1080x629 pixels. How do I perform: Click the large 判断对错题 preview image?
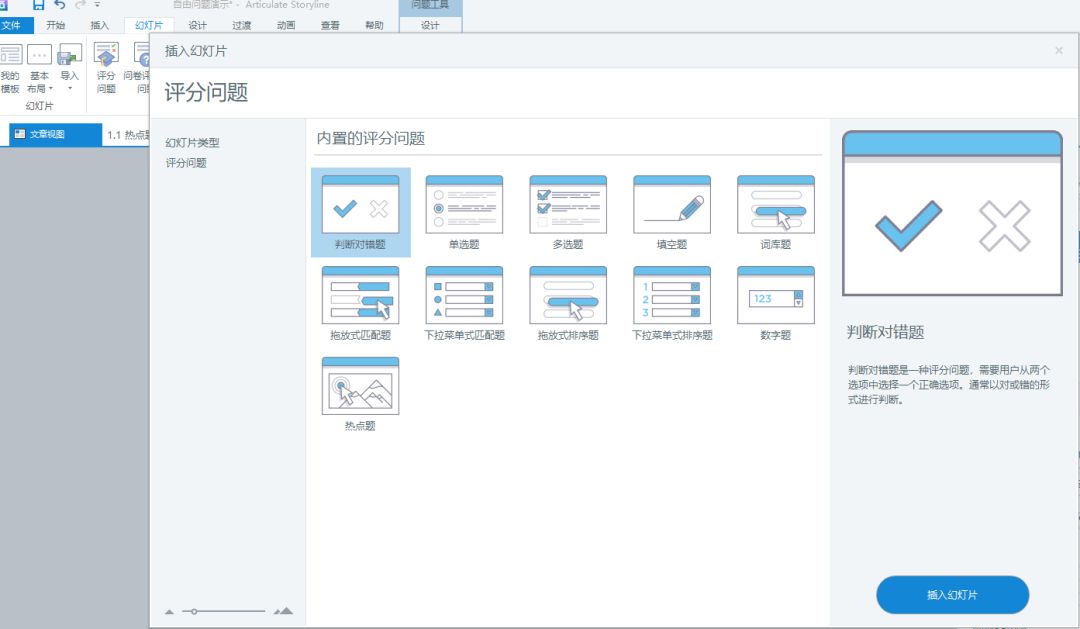[952, 214]
